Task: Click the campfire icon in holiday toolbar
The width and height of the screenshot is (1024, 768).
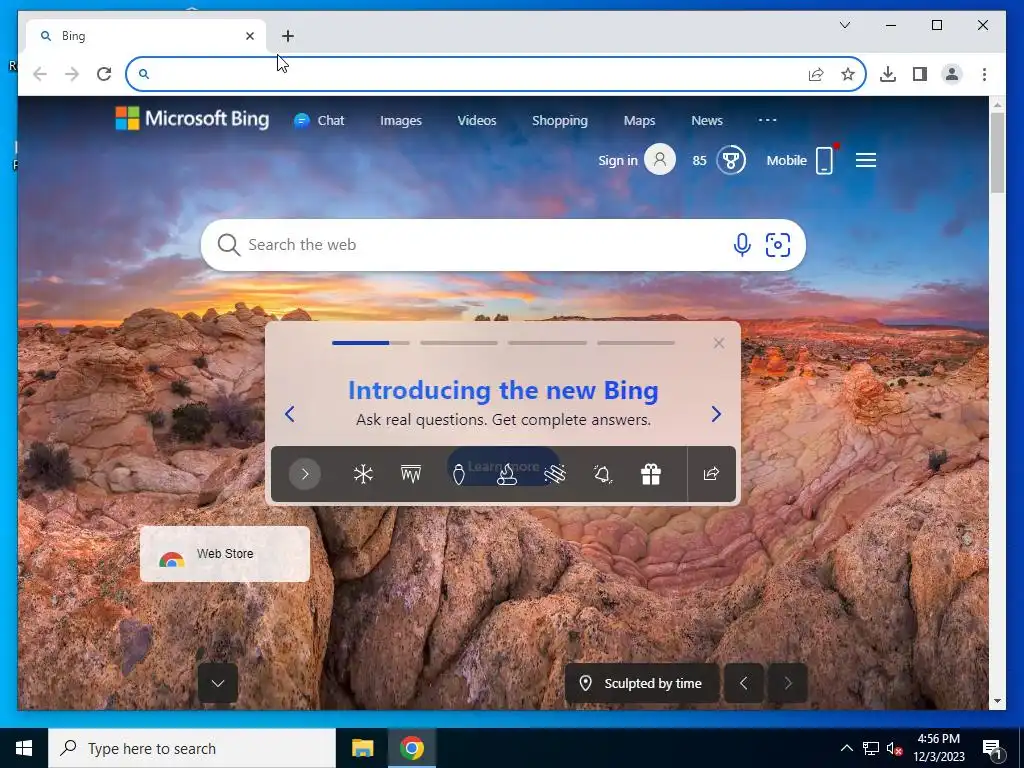Action: point(507,474)
